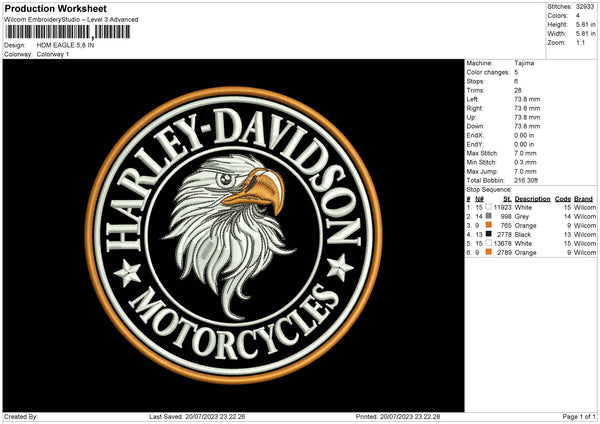Viewport: 600px width, 424px height.
Task: Click the grey swatch in stop row 2
Action: [x=488, y=216]
